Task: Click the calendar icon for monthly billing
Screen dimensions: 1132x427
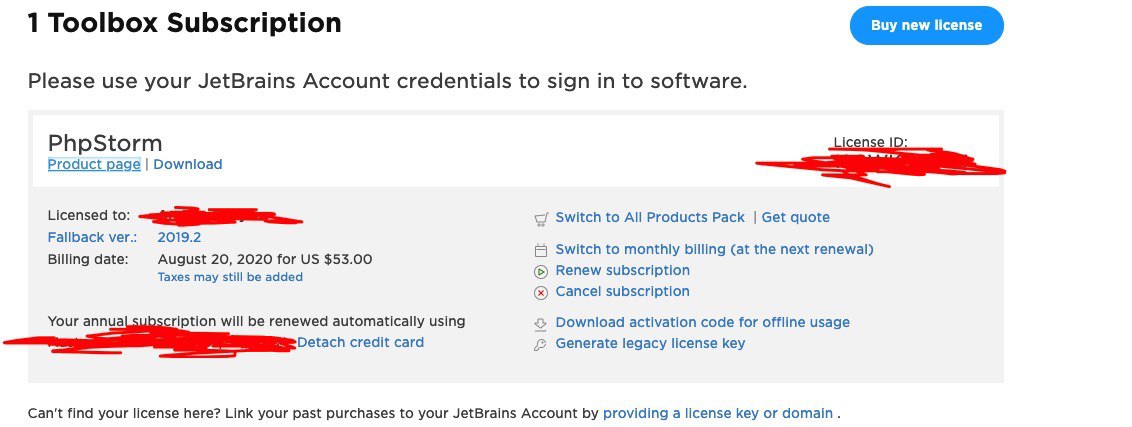Action: (x=541, y=251)
